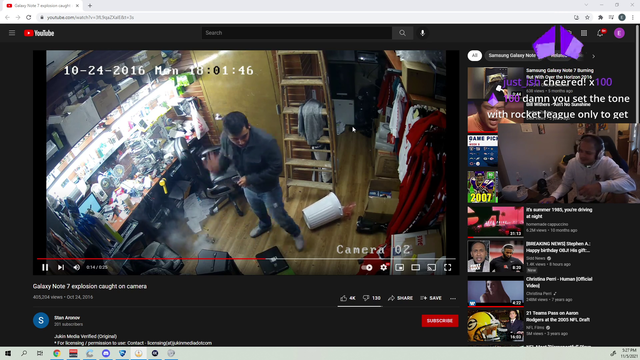Image resolution: width=640 pixels, height=360 pixels.
Task: Open Chrome media controls icon
Action: (x=611, y=17)
